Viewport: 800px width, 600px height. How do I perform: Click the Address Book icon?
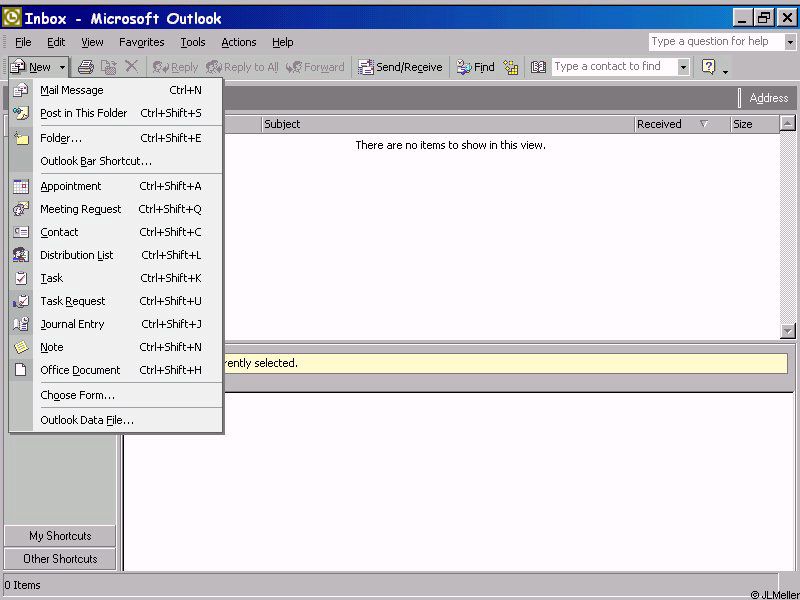[539, 67]
